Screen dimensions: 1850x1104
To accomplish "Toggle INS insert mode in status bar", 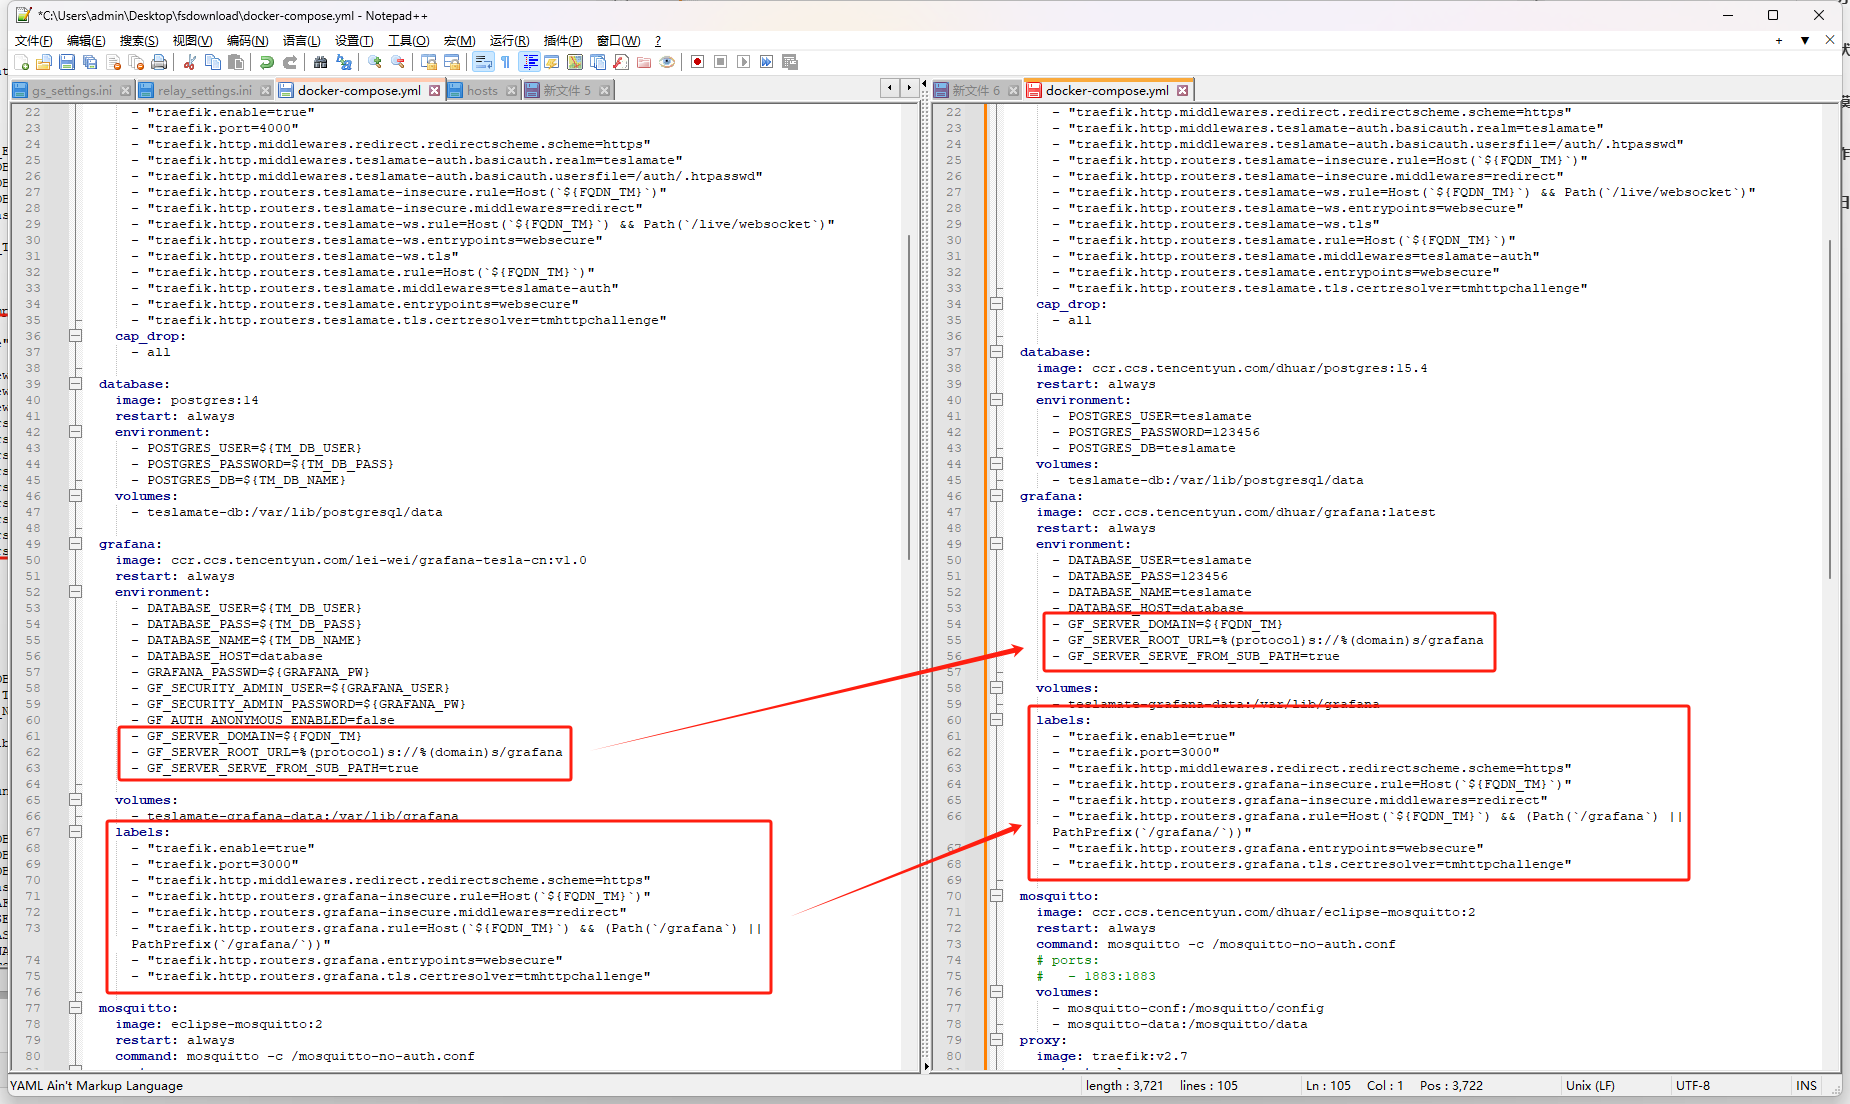I will pos(1806,1085).
